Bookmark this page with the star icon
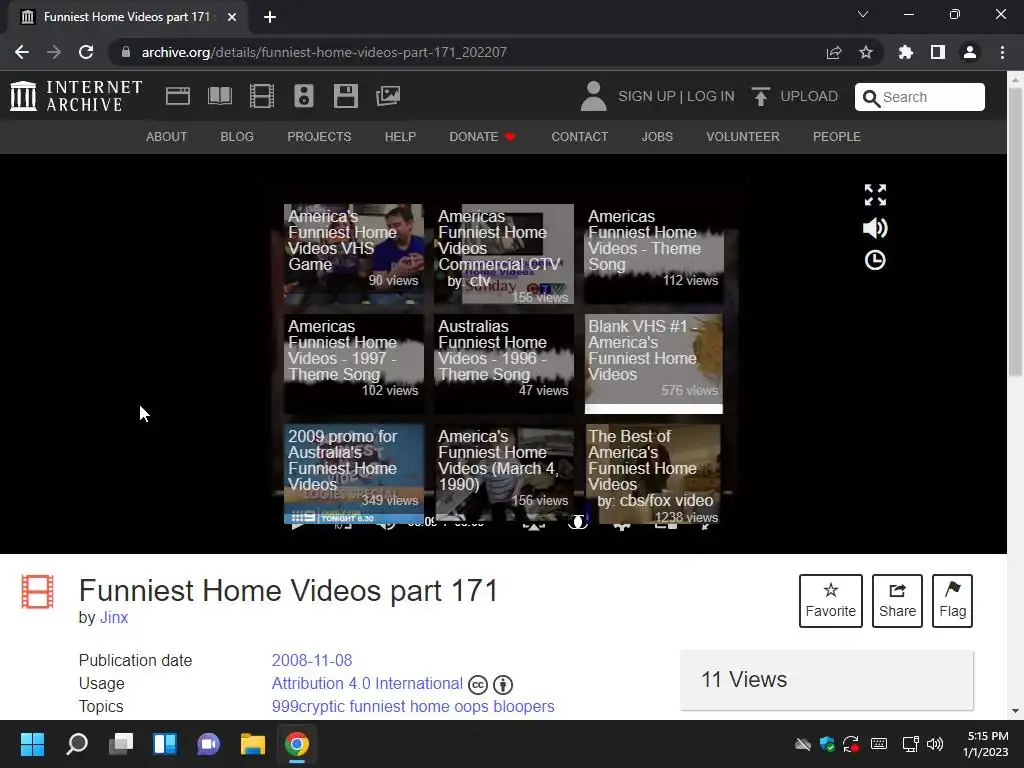Viewport: 1024px width, 768px height. [865, 52]
